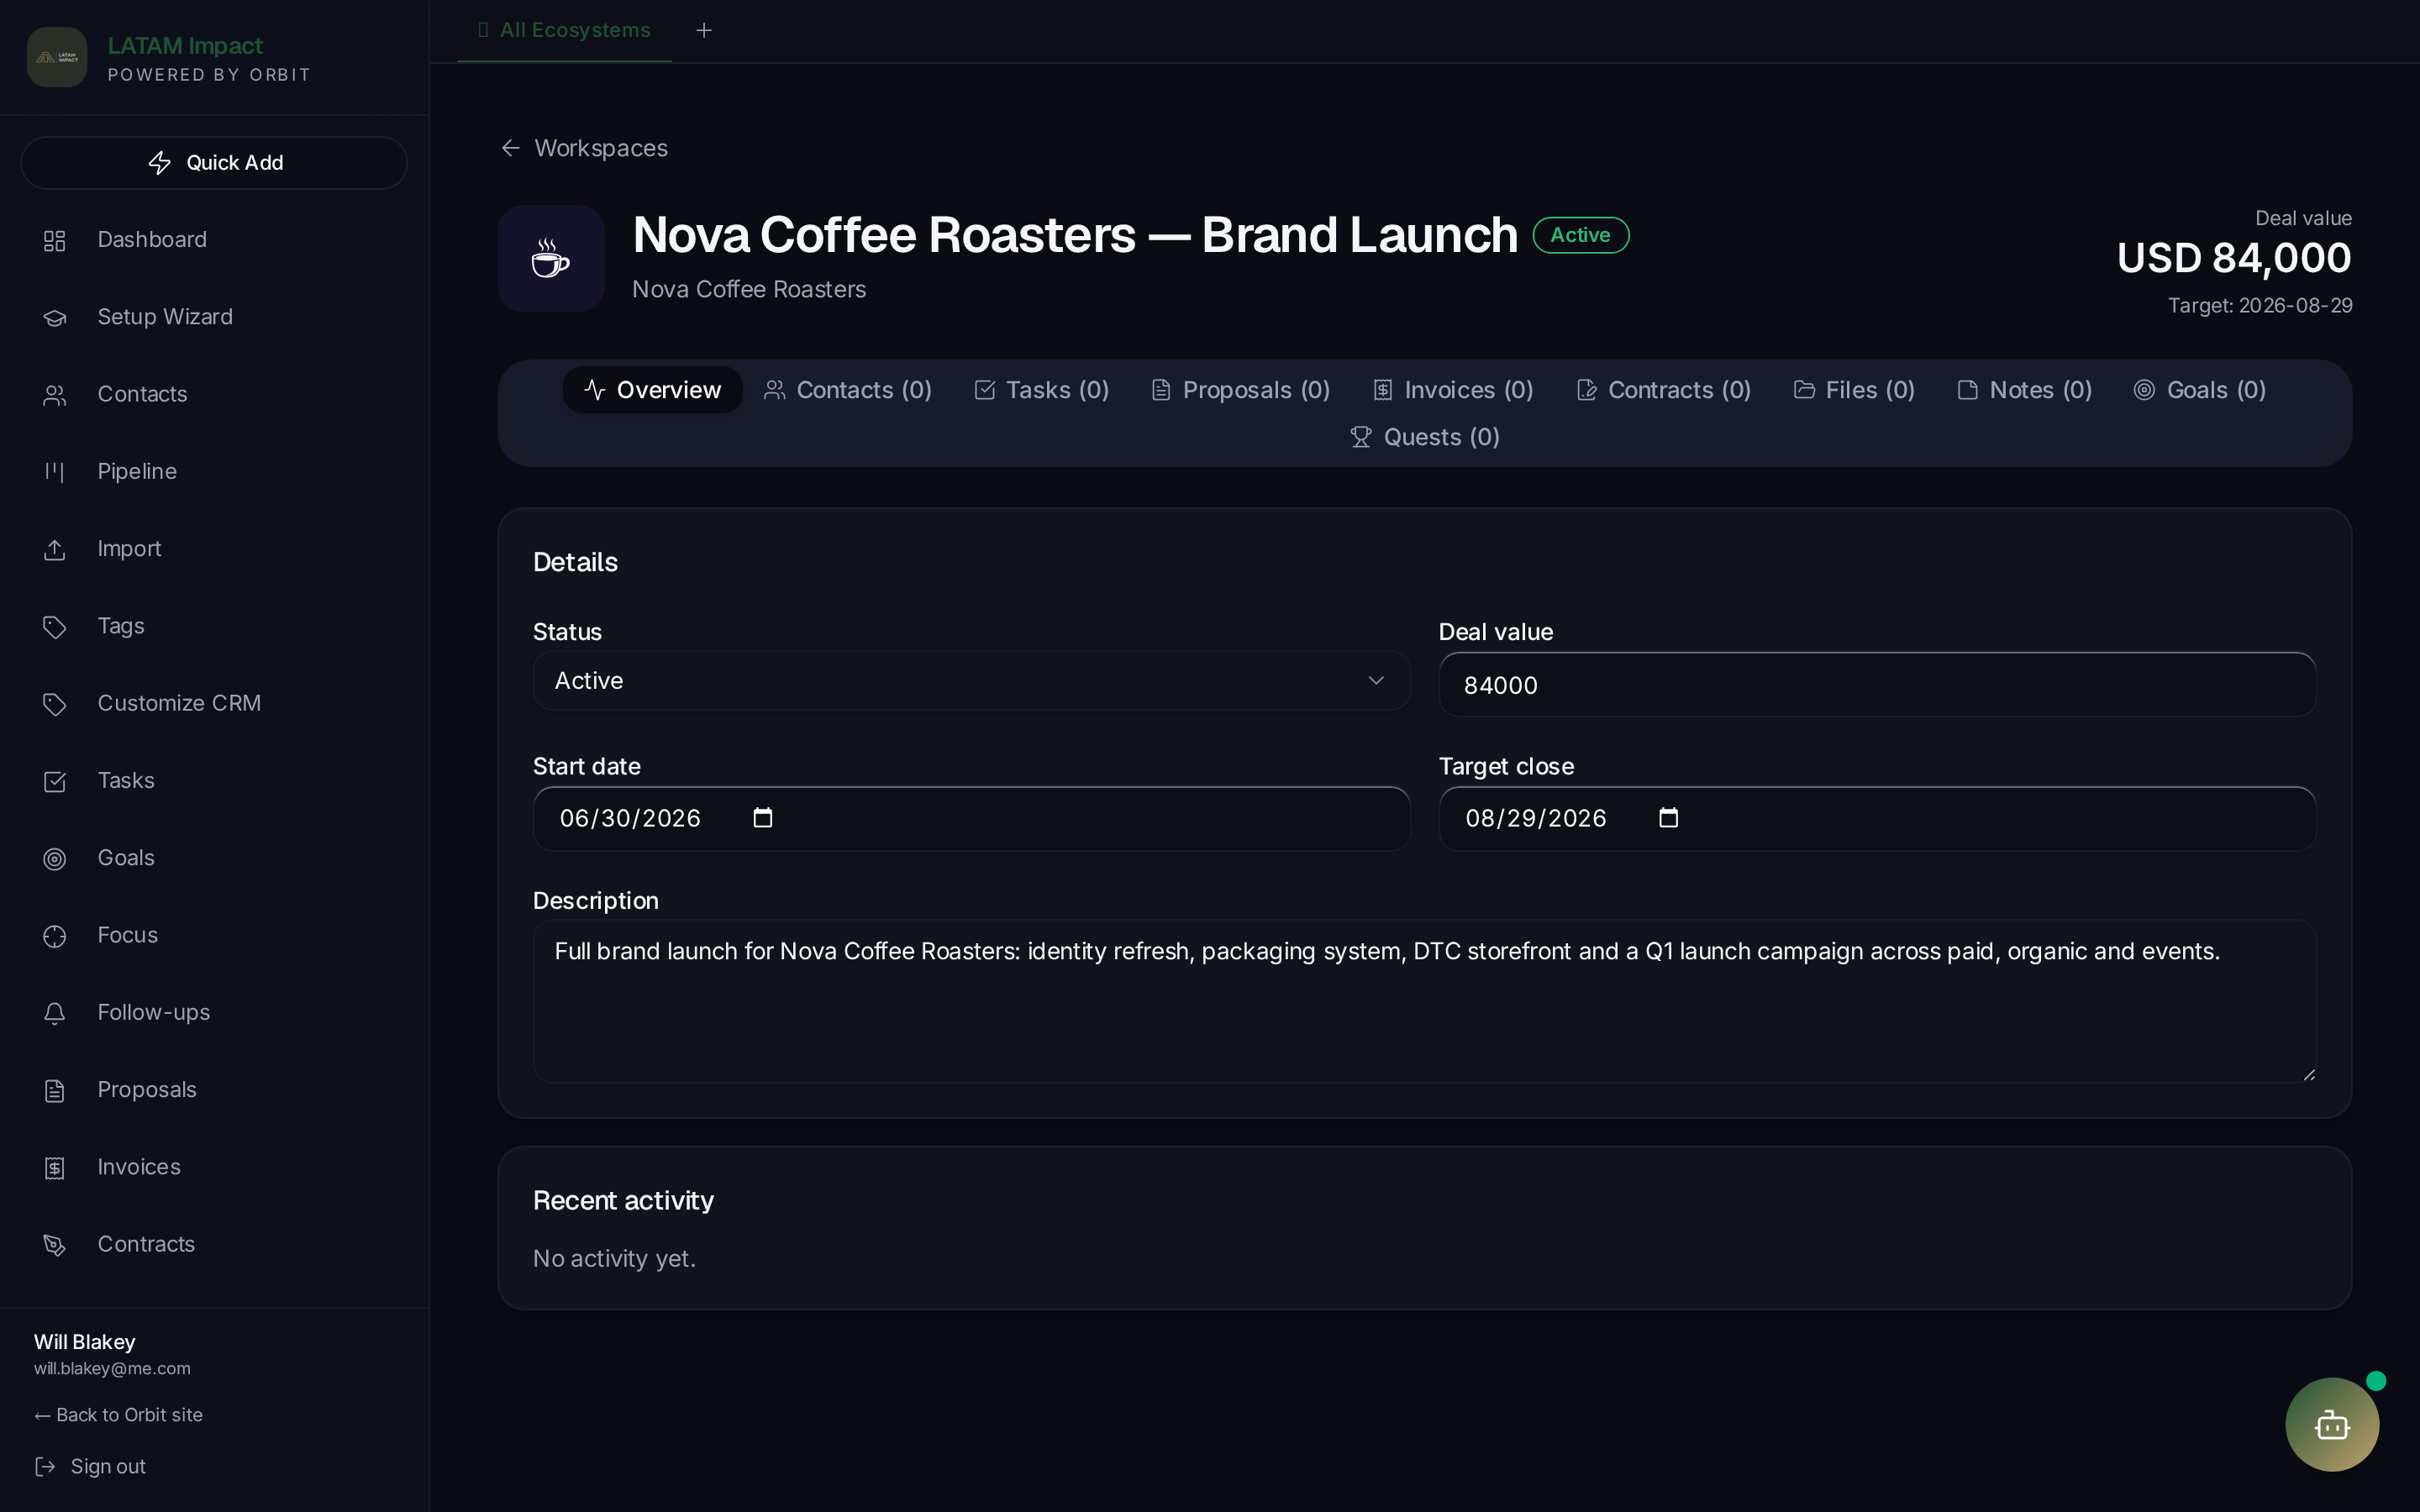Select the All Ecosystems tab

(564, 31)
